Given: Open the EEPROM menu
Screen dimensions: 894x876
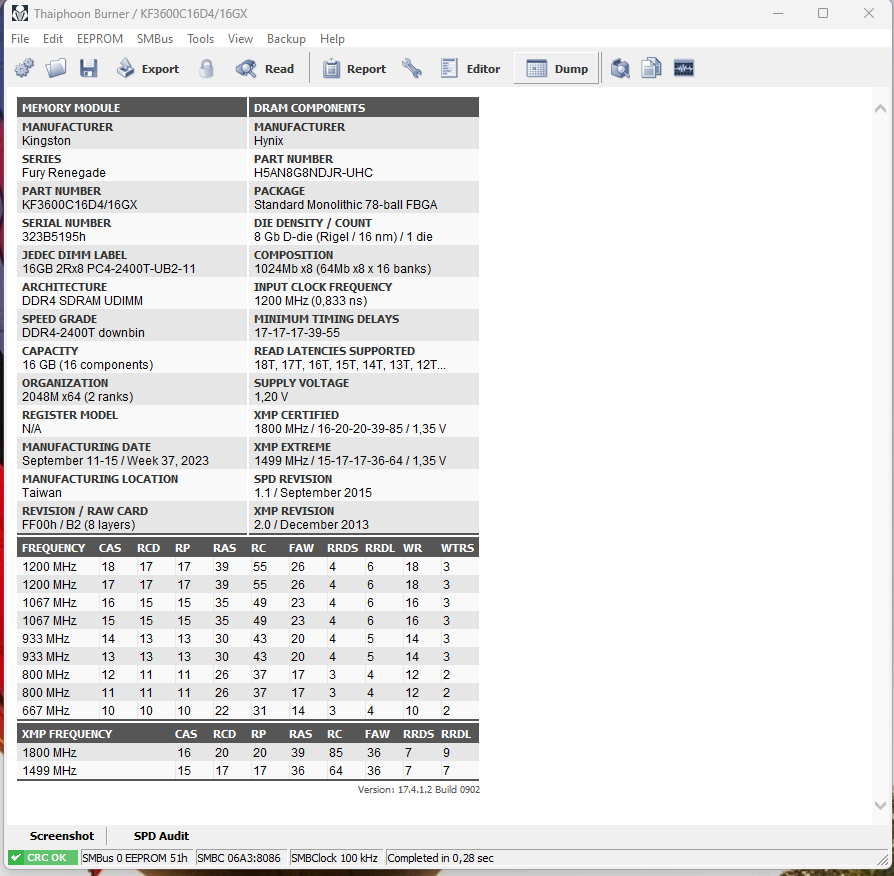Looking at the screenshot, I should pyautogui.click(x=100, y=39).
